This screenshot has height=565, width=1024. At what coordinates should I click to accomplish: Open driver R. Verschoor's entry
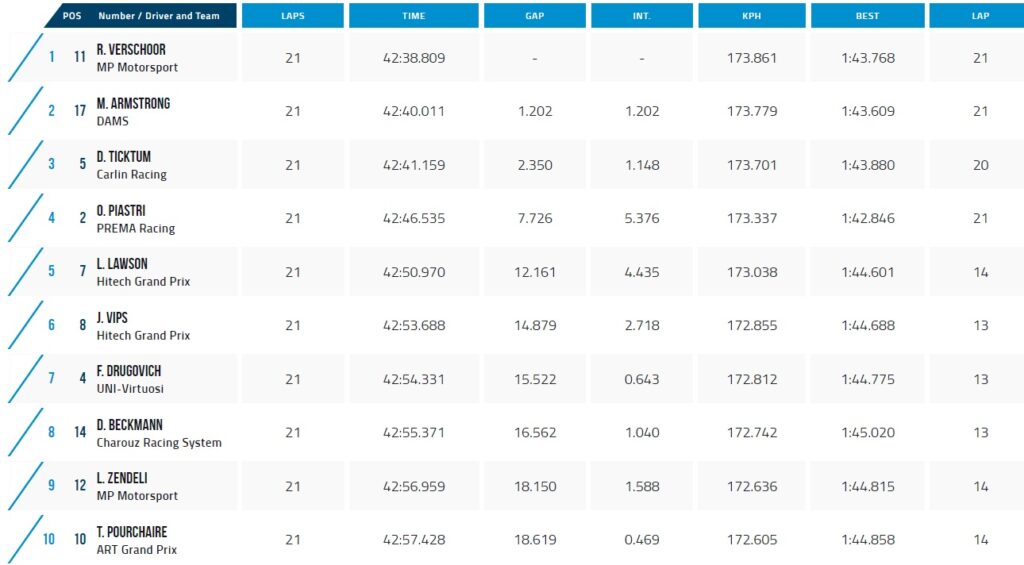pyautogui.click(x=131, y=50)
